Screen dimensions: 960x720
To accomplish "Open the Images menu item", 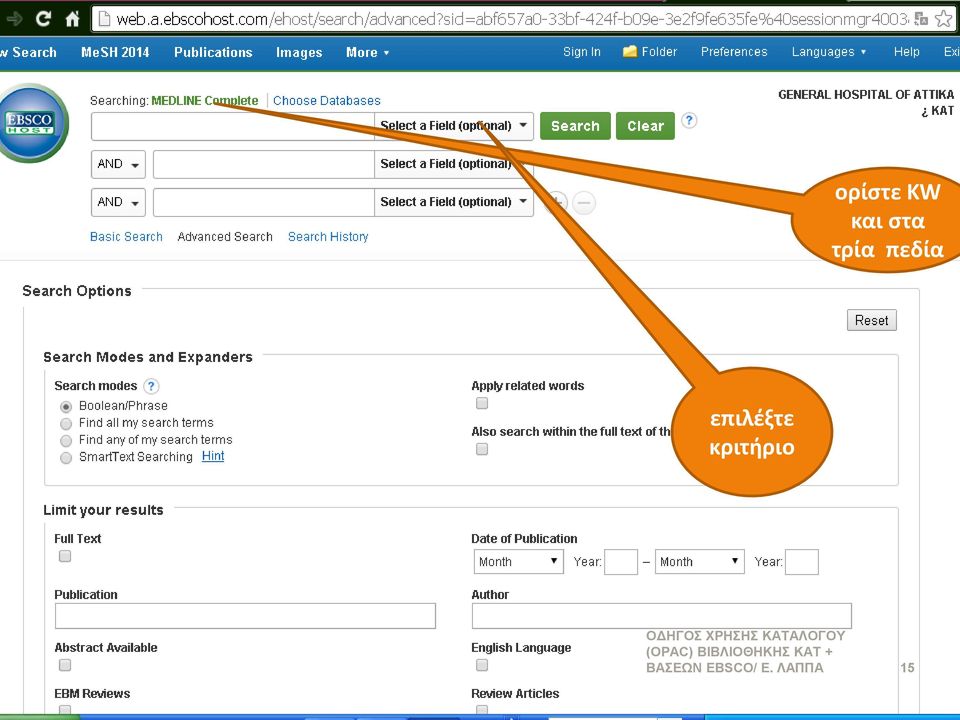I will pos(299,53).
